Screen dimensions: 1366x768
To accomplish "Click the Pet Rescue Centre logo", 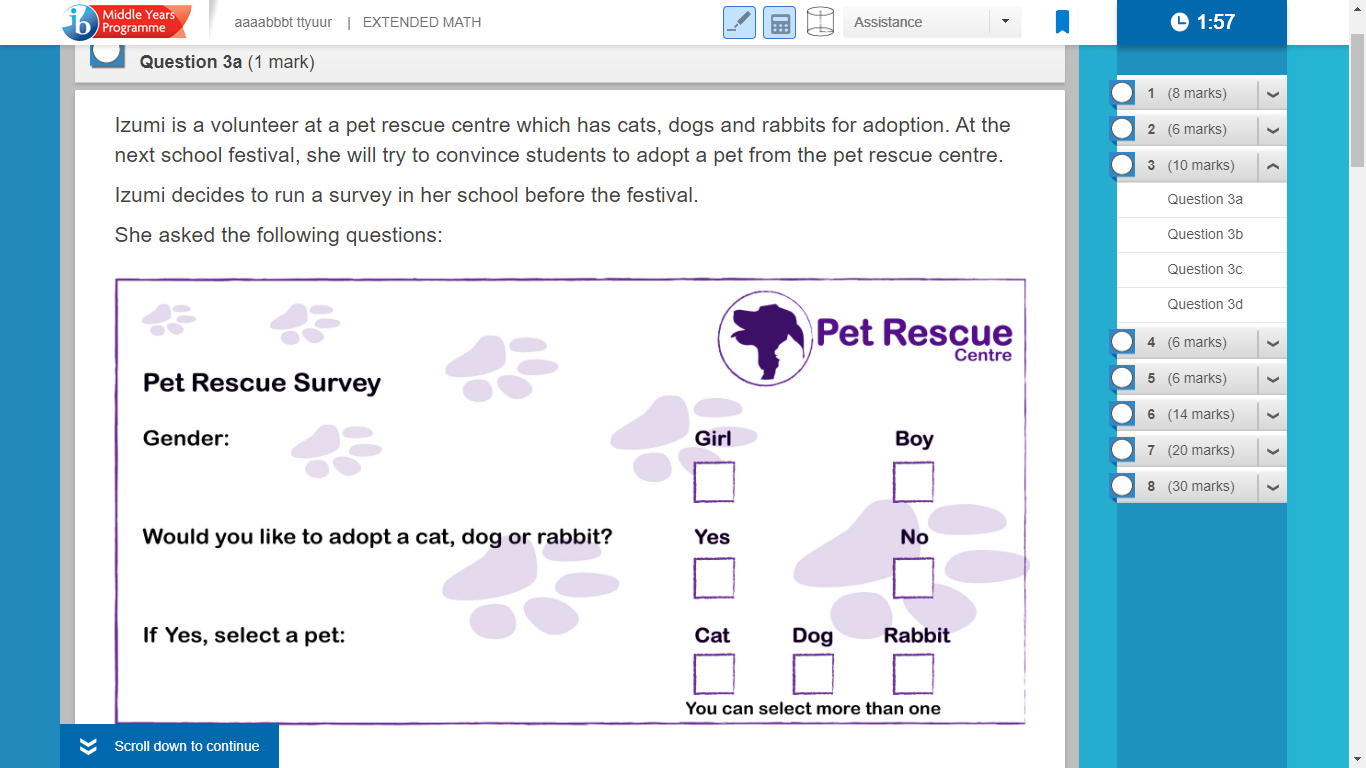I will (x=865, y=338).
